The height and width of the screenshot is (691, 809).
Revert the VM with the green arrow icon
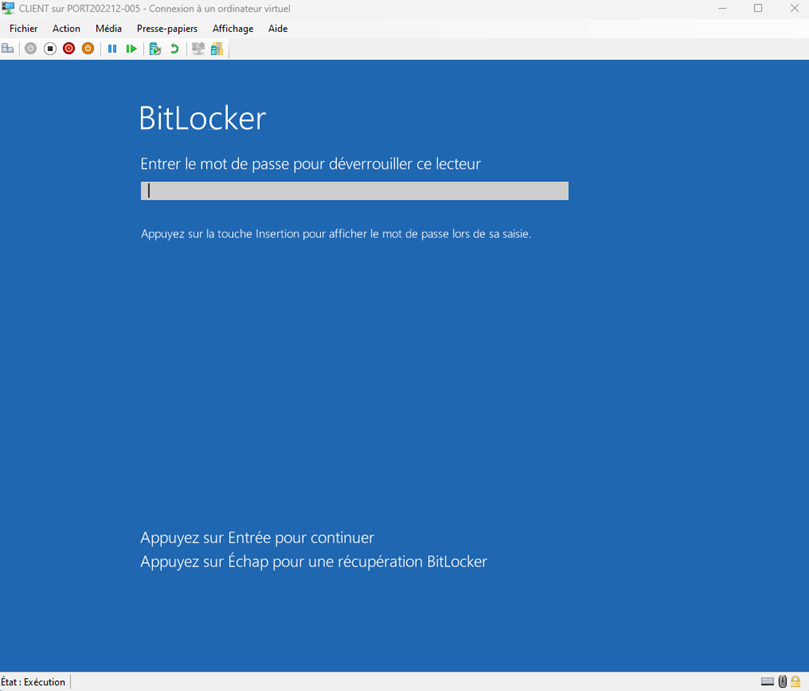coord(174,49)
